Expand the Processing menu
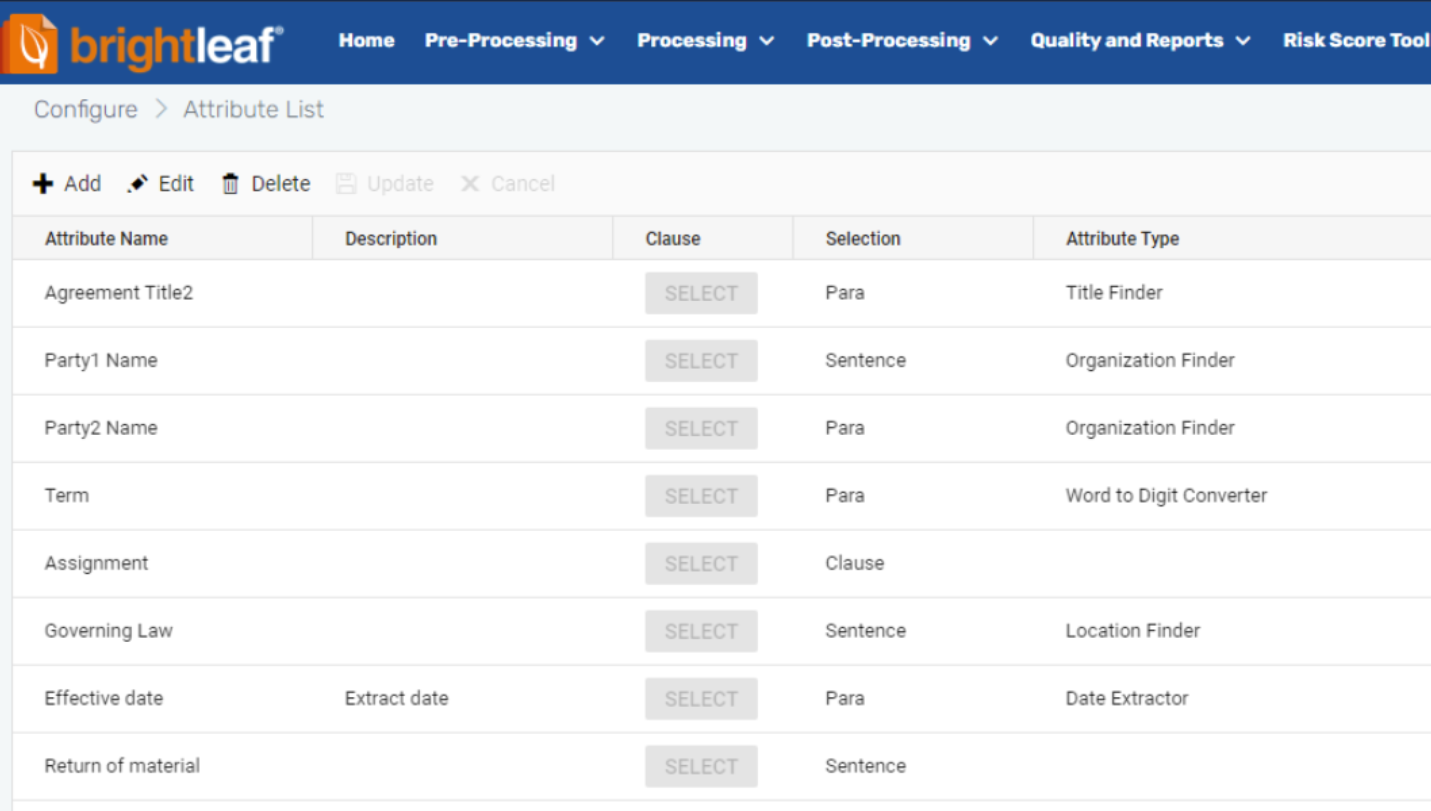1431x811 pixels. pyautogui.click(x=694, y=40)
